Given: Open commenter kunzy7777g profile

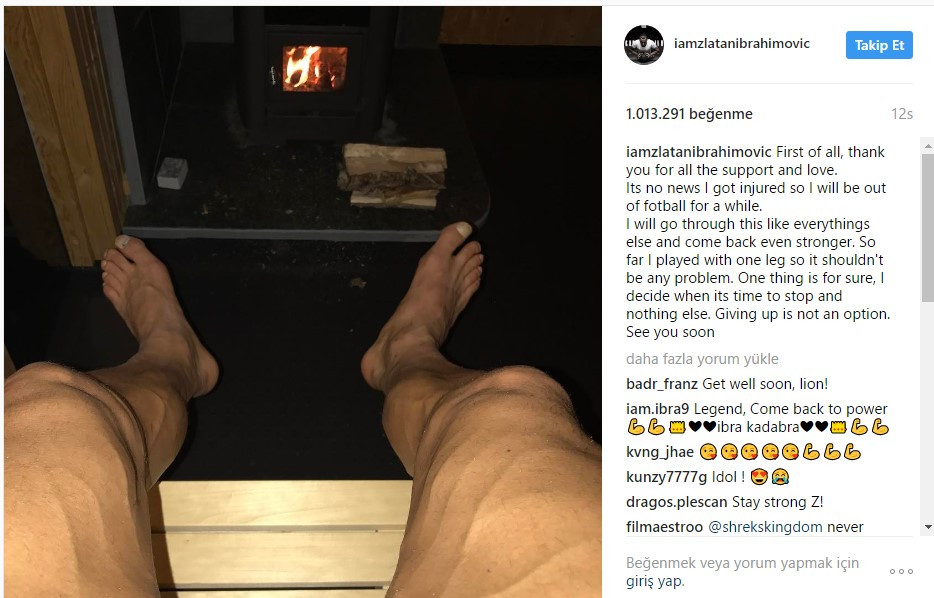Looking at the screenshot, I should 667,477.
